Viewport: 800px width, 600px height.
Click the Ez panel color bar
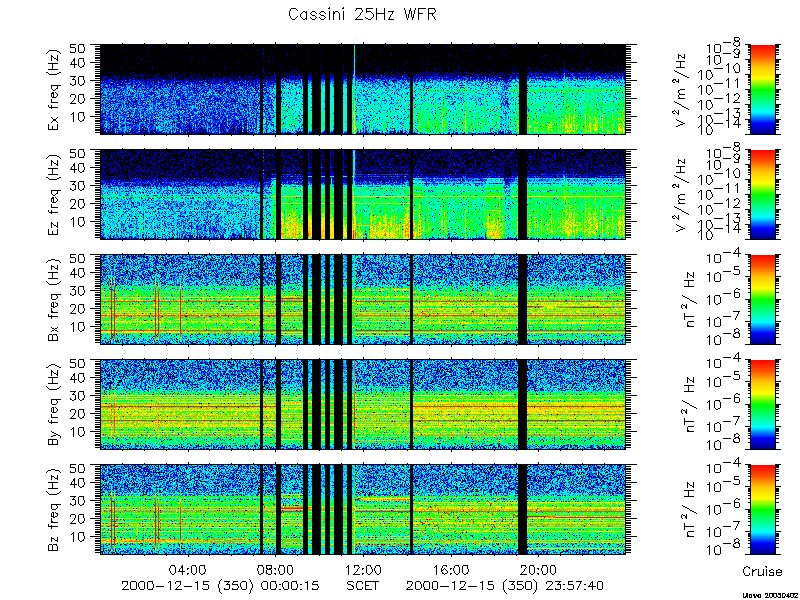pos(763,194)
